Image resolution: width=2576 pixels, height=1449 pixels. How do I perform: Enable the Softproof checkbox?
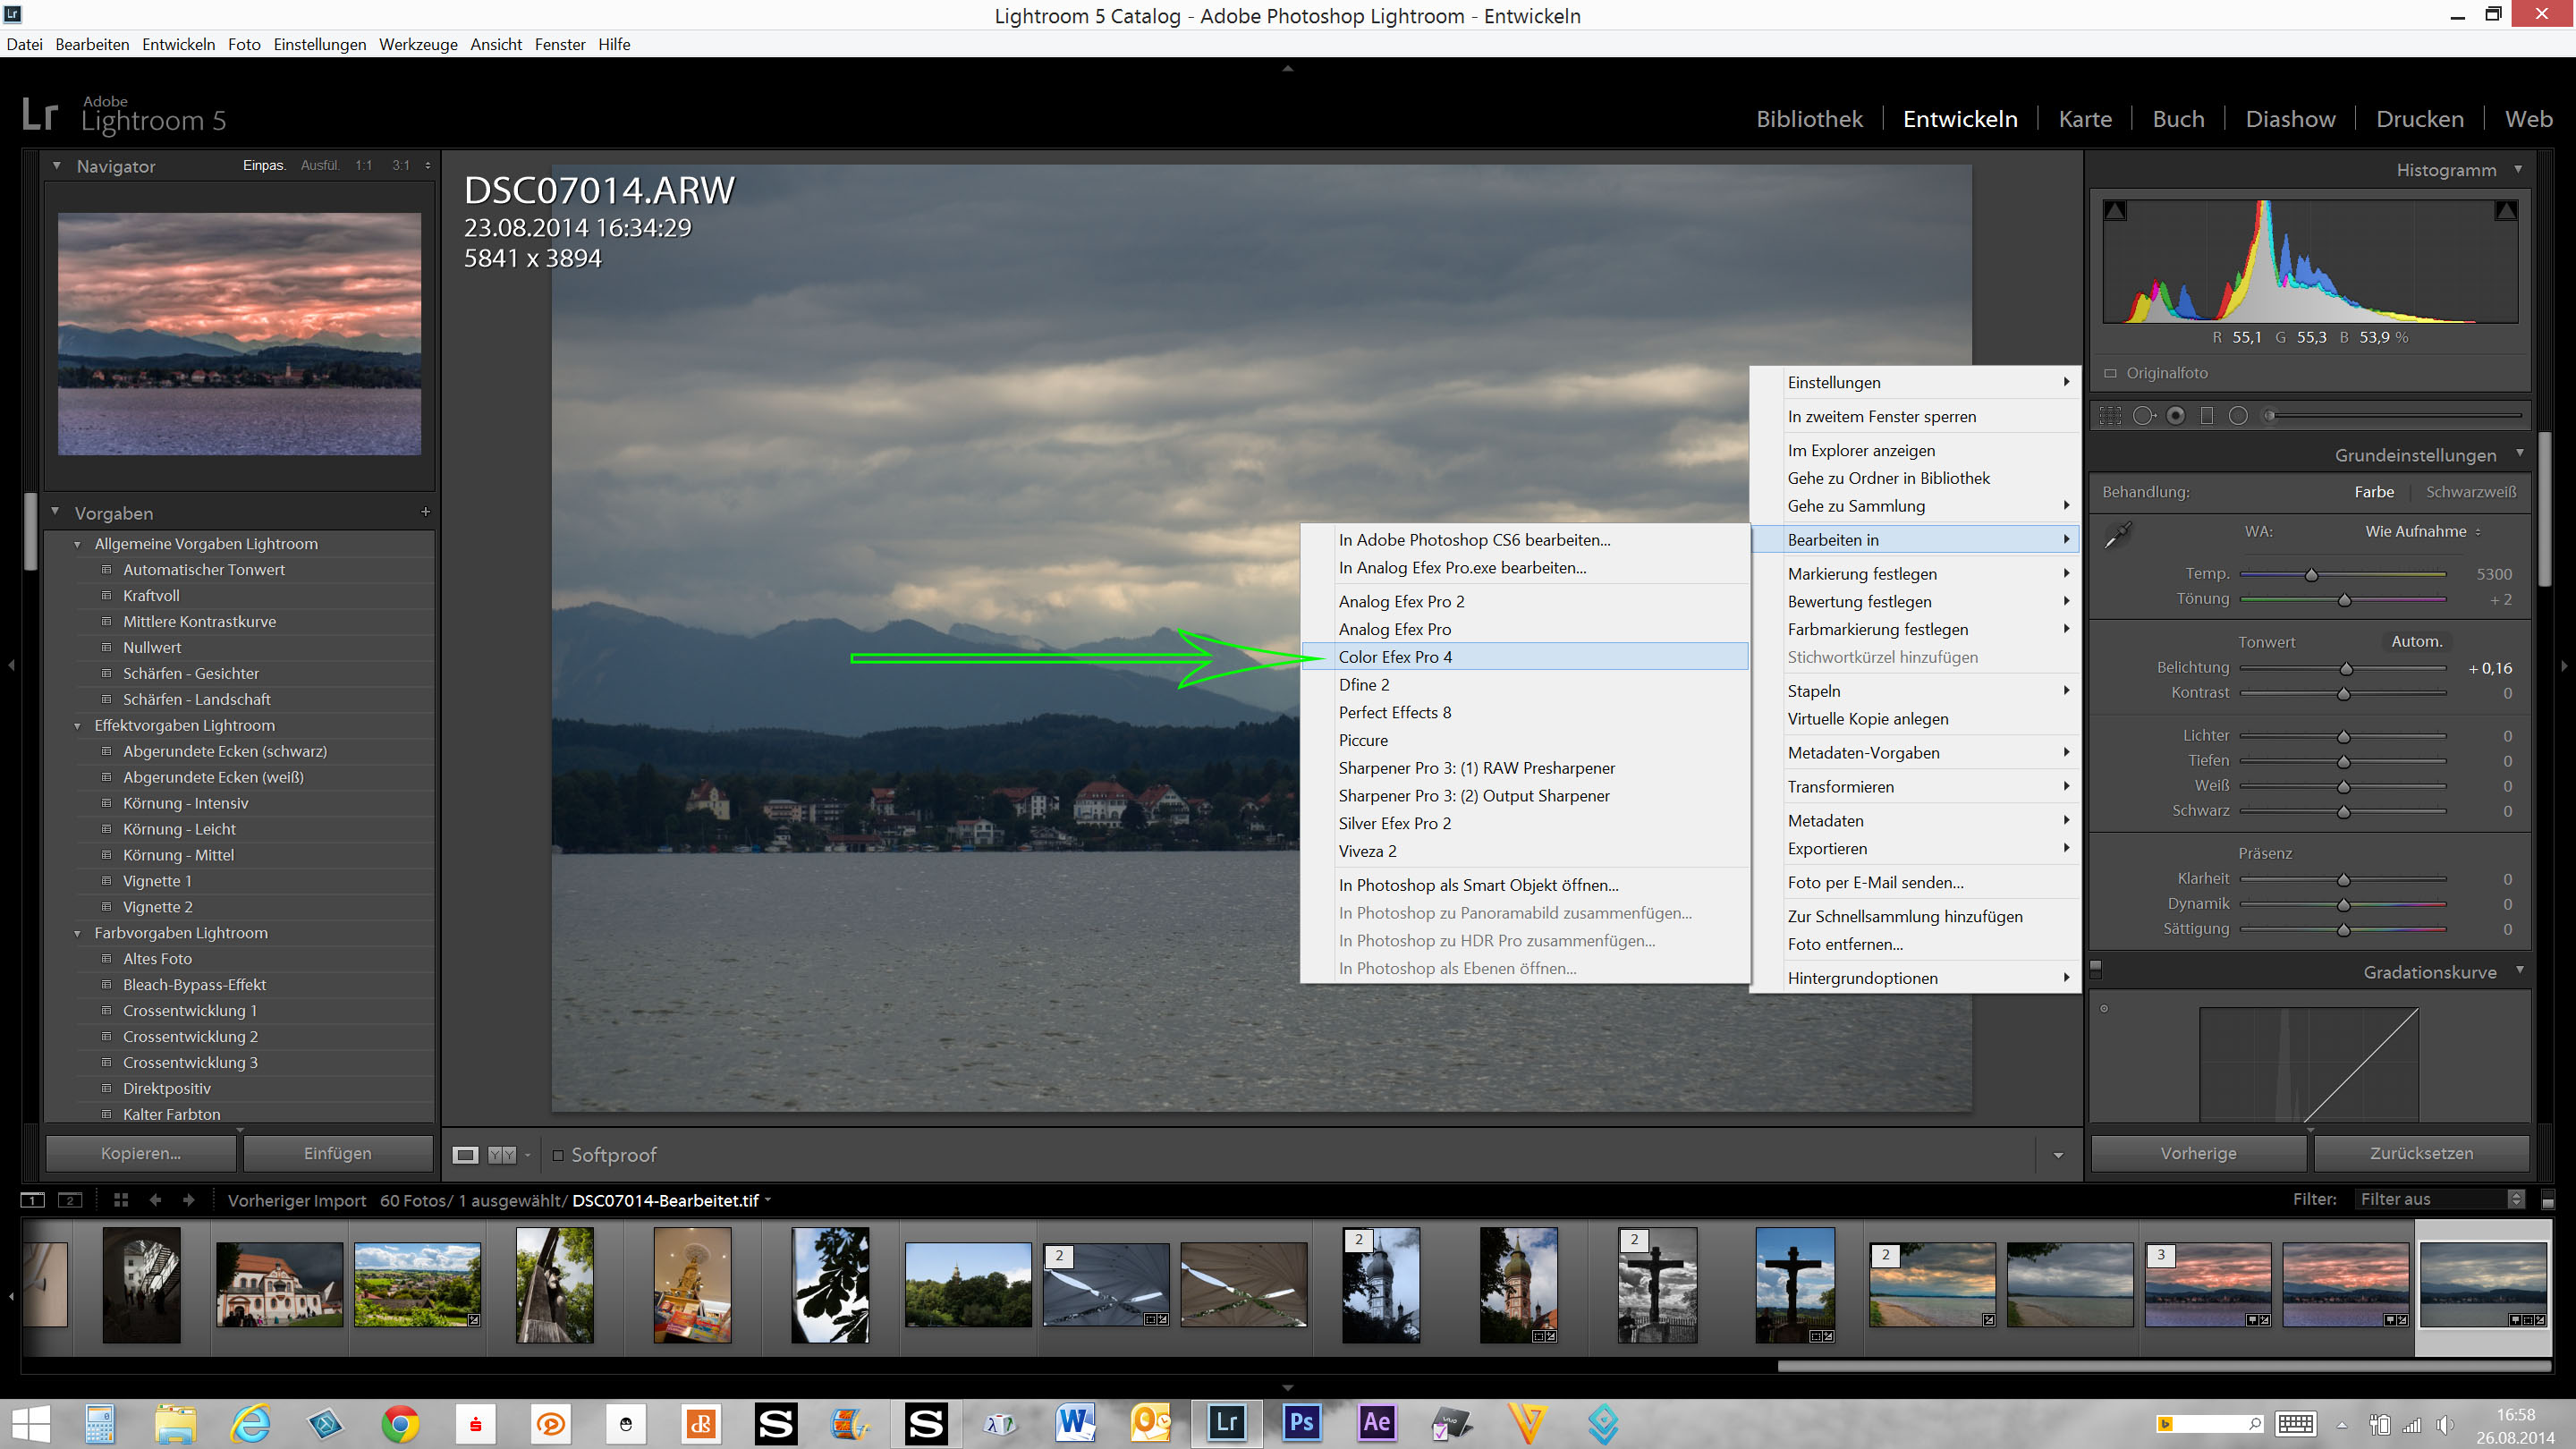tap(558, 1155)
